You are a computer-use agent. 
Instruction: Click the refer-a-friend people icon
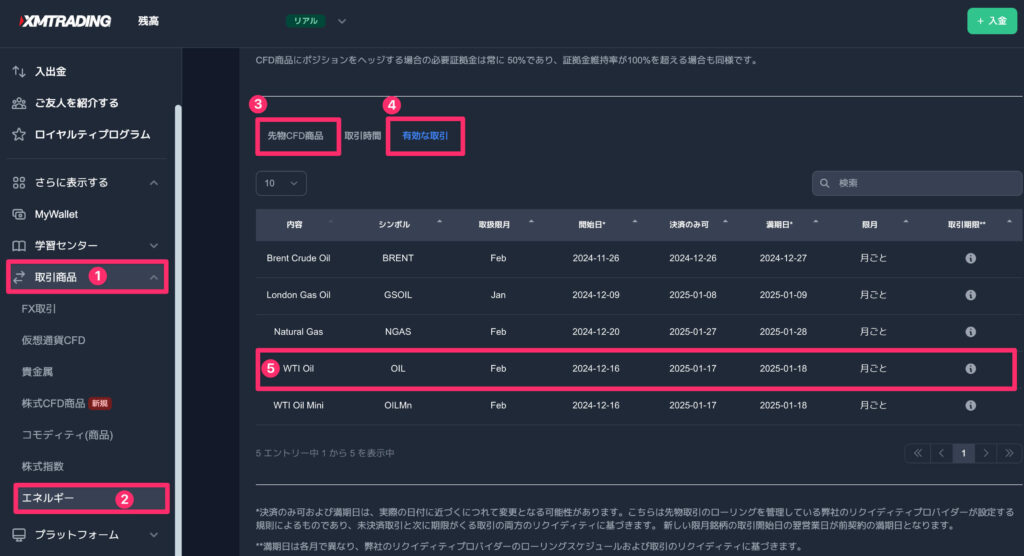pyautogui.click(x=19, y=103)
